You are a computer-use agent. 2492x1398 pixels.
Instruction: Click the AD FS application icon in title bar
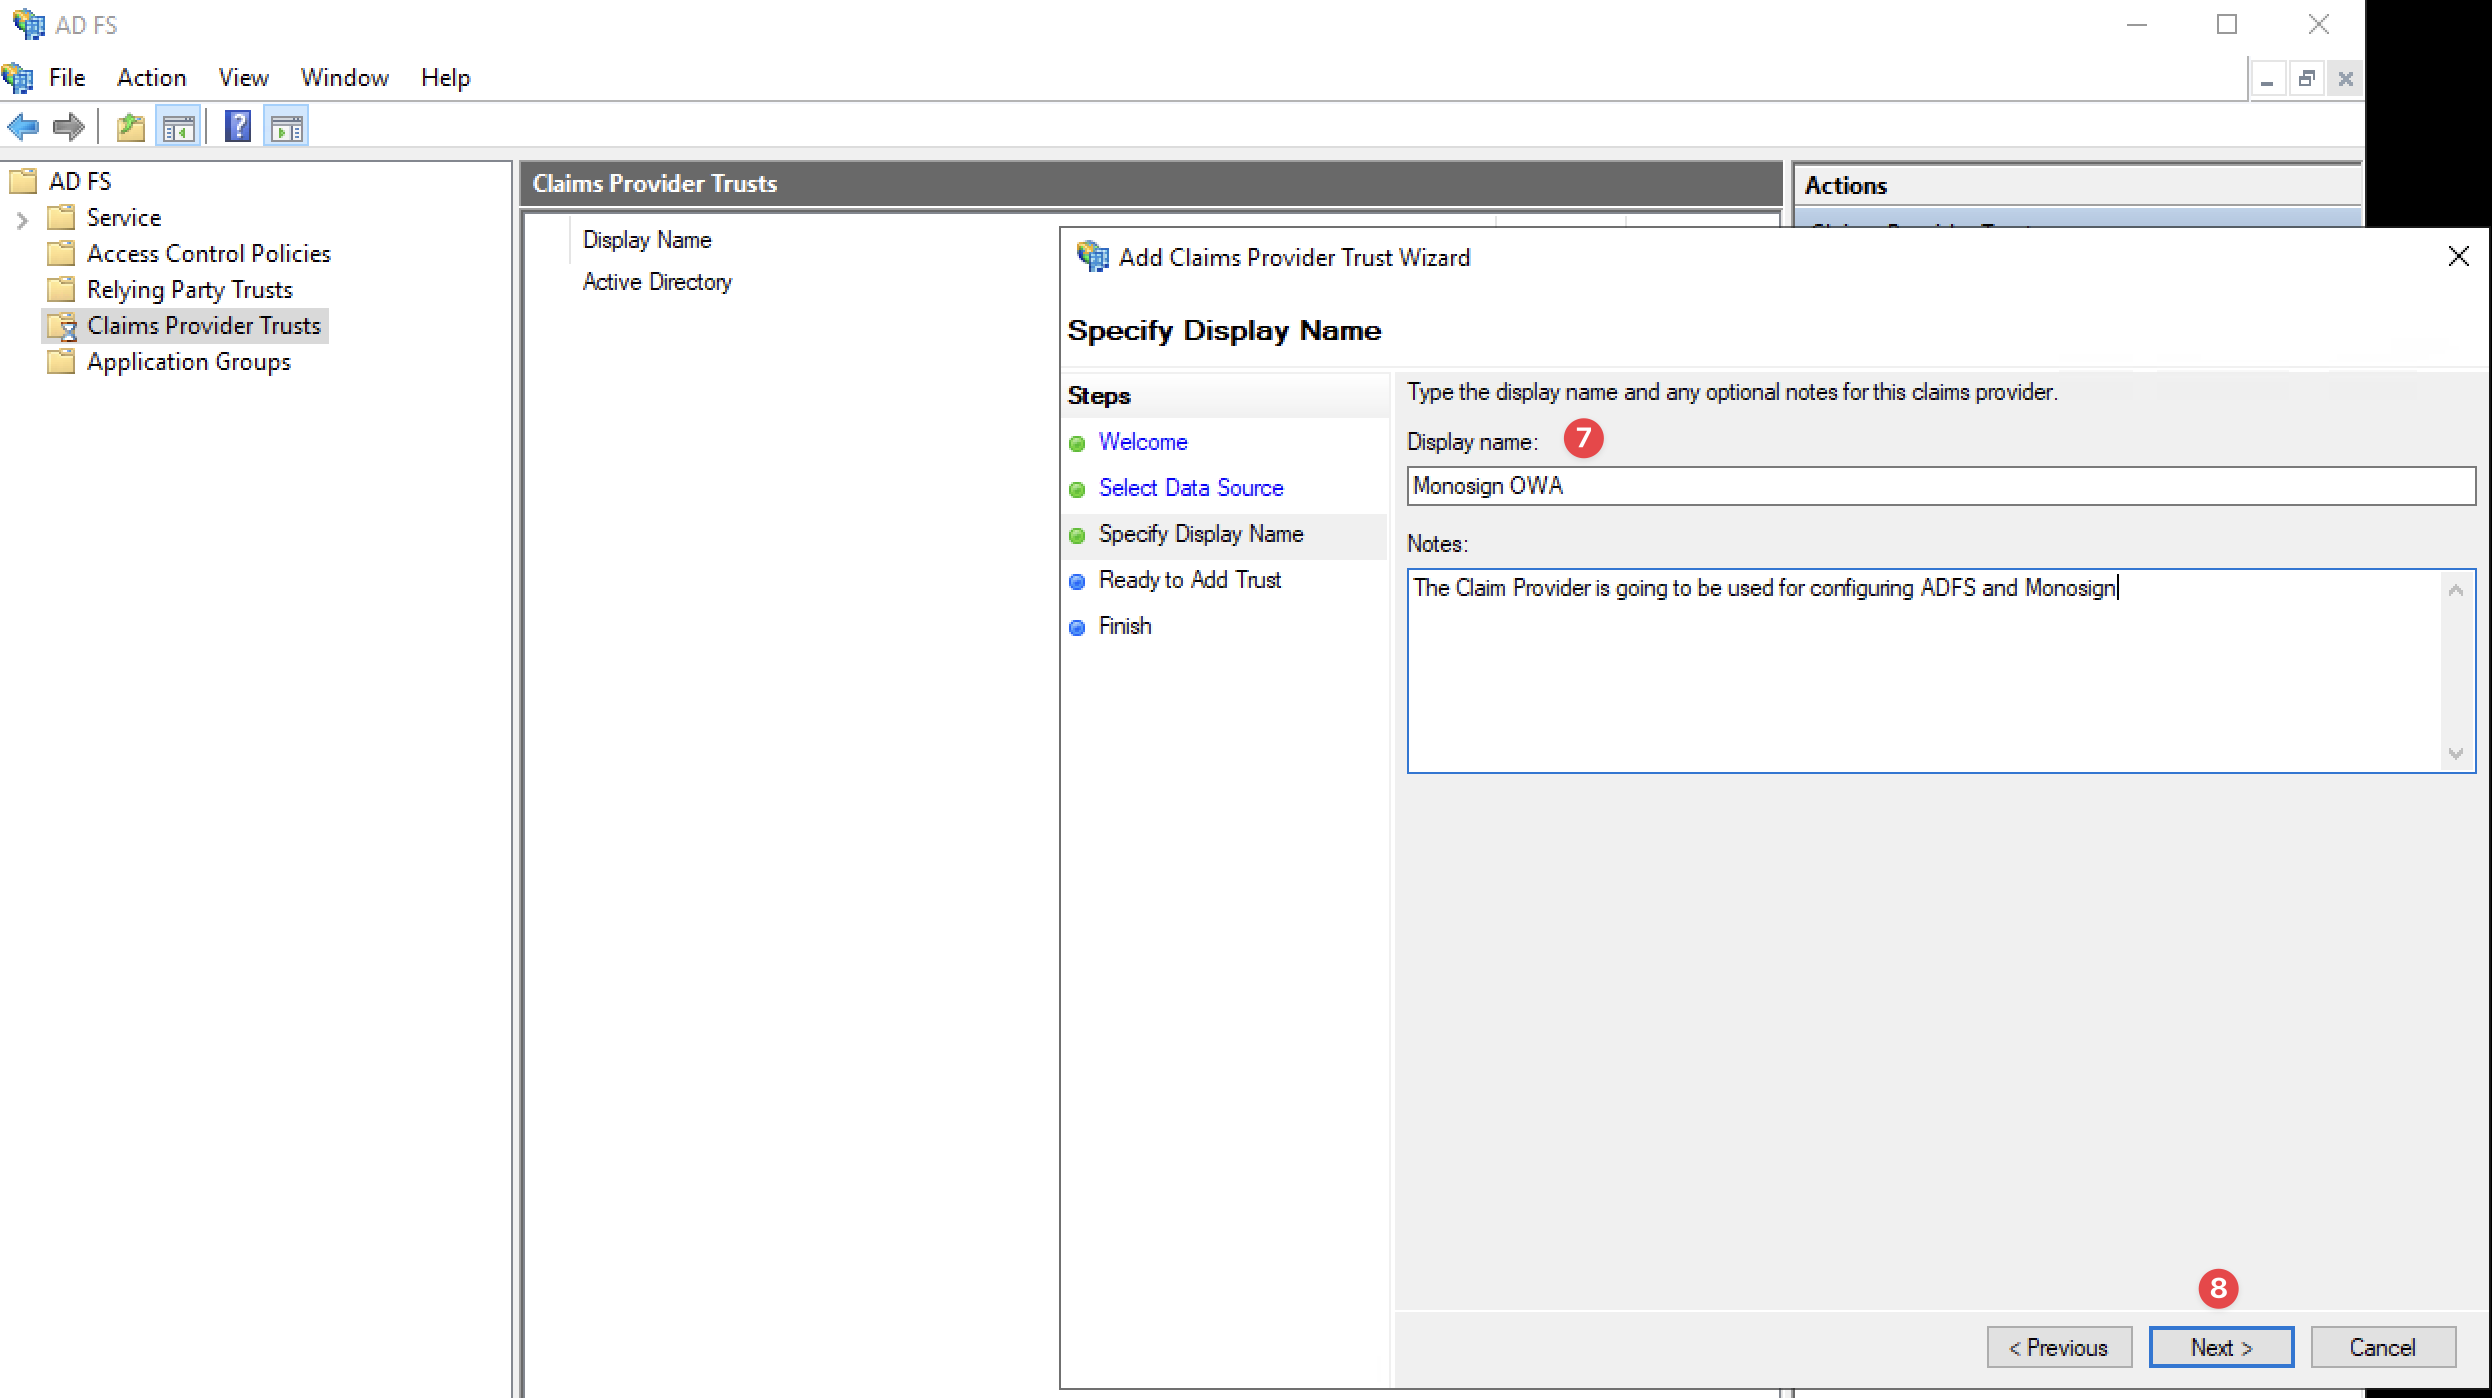coord(28,24)
